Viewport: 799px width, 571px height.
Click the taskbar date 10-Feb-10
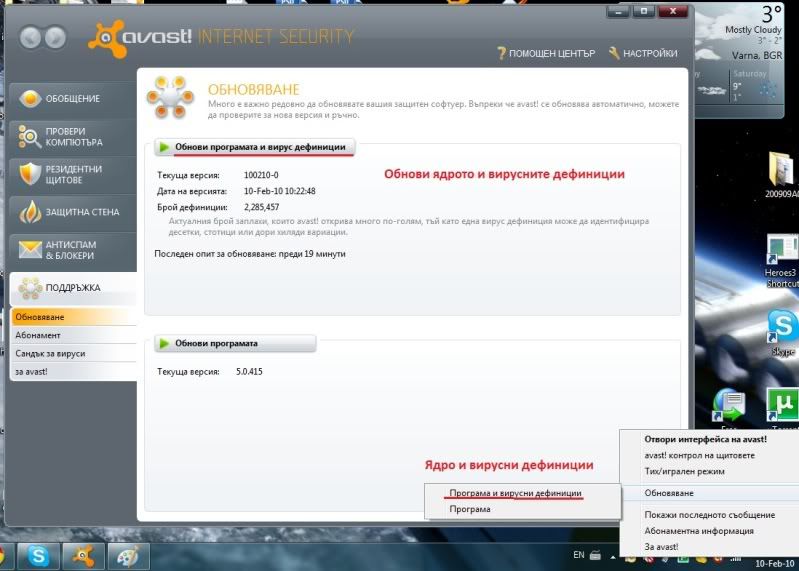(x=775, y=563)
